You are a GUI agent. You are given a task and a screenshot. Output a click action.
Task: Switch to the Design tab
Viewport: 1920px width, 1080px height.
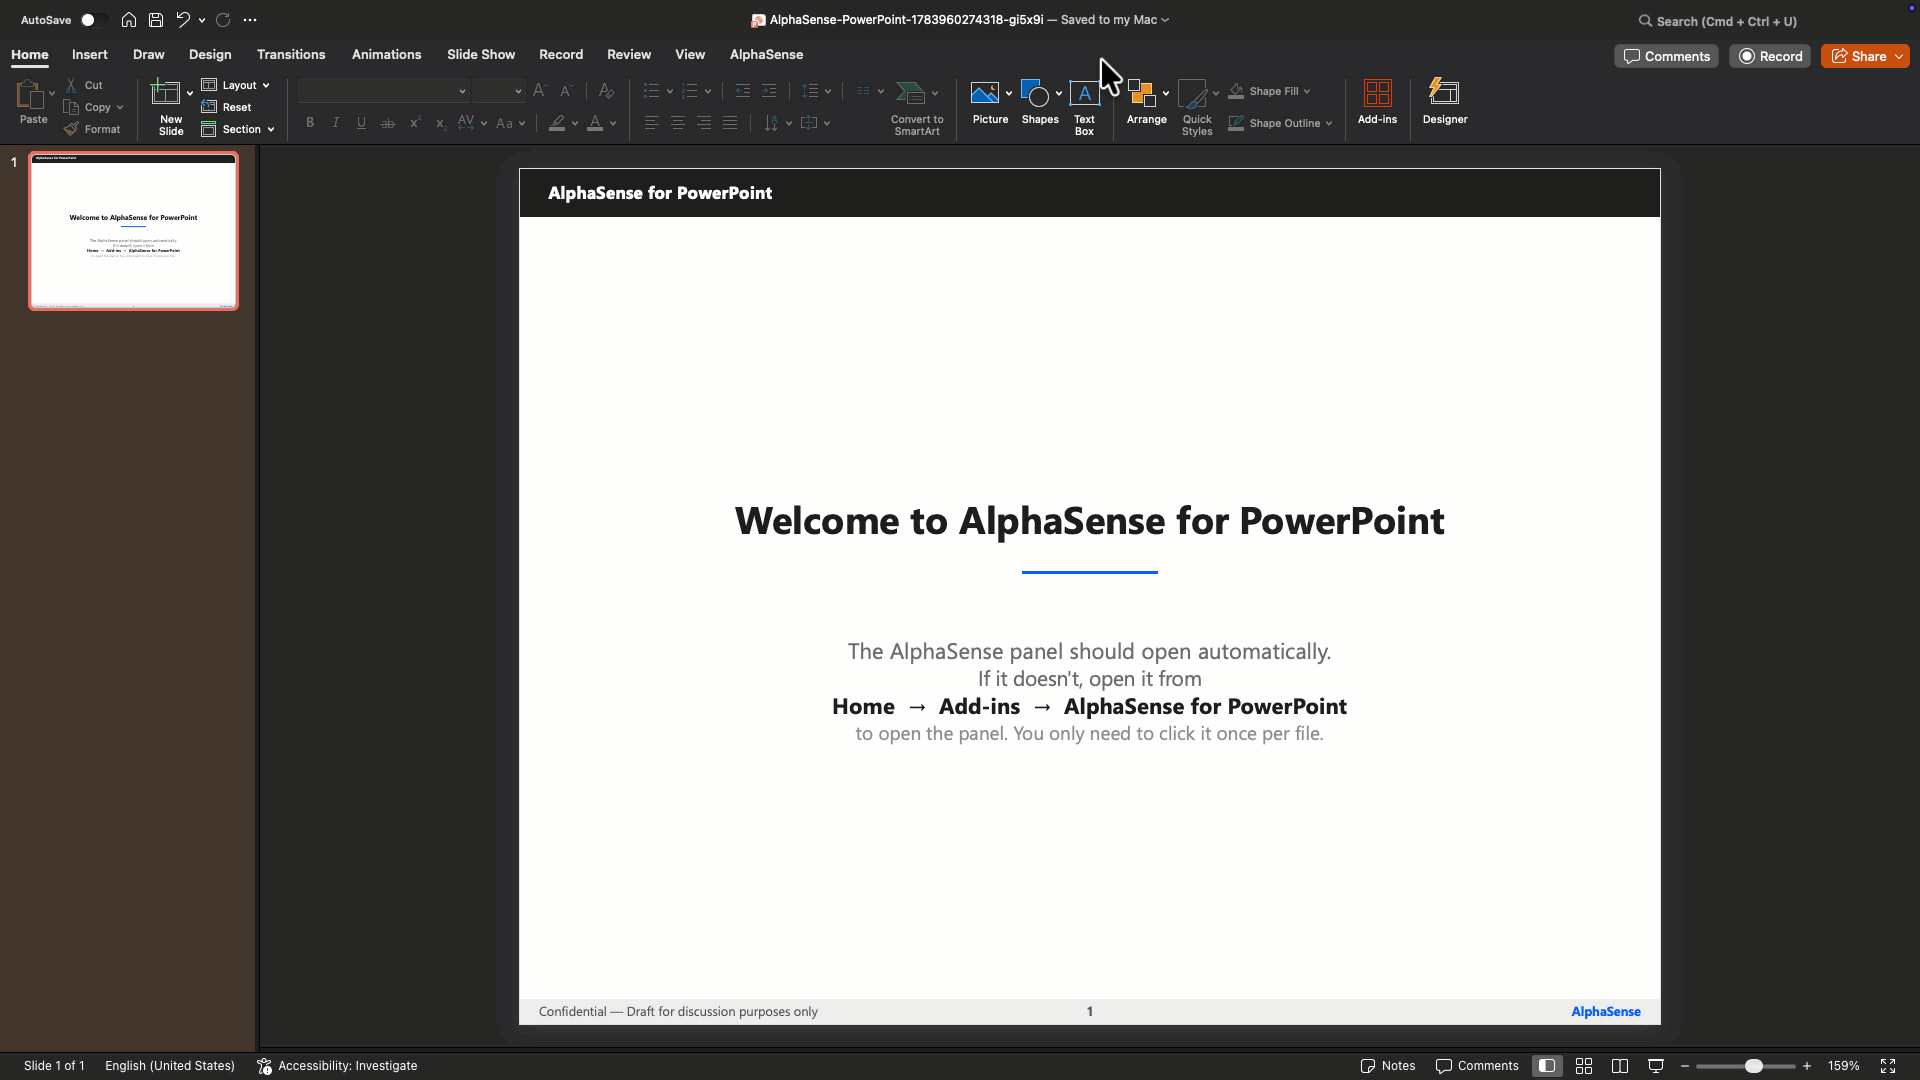coord(210,55)
